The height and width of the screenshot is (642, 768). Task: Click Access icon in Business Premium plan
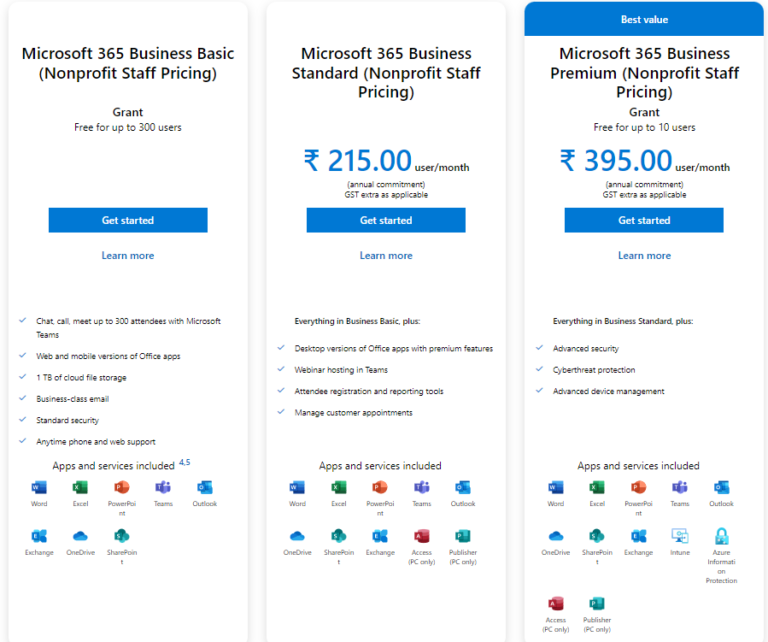pos(556,603)
